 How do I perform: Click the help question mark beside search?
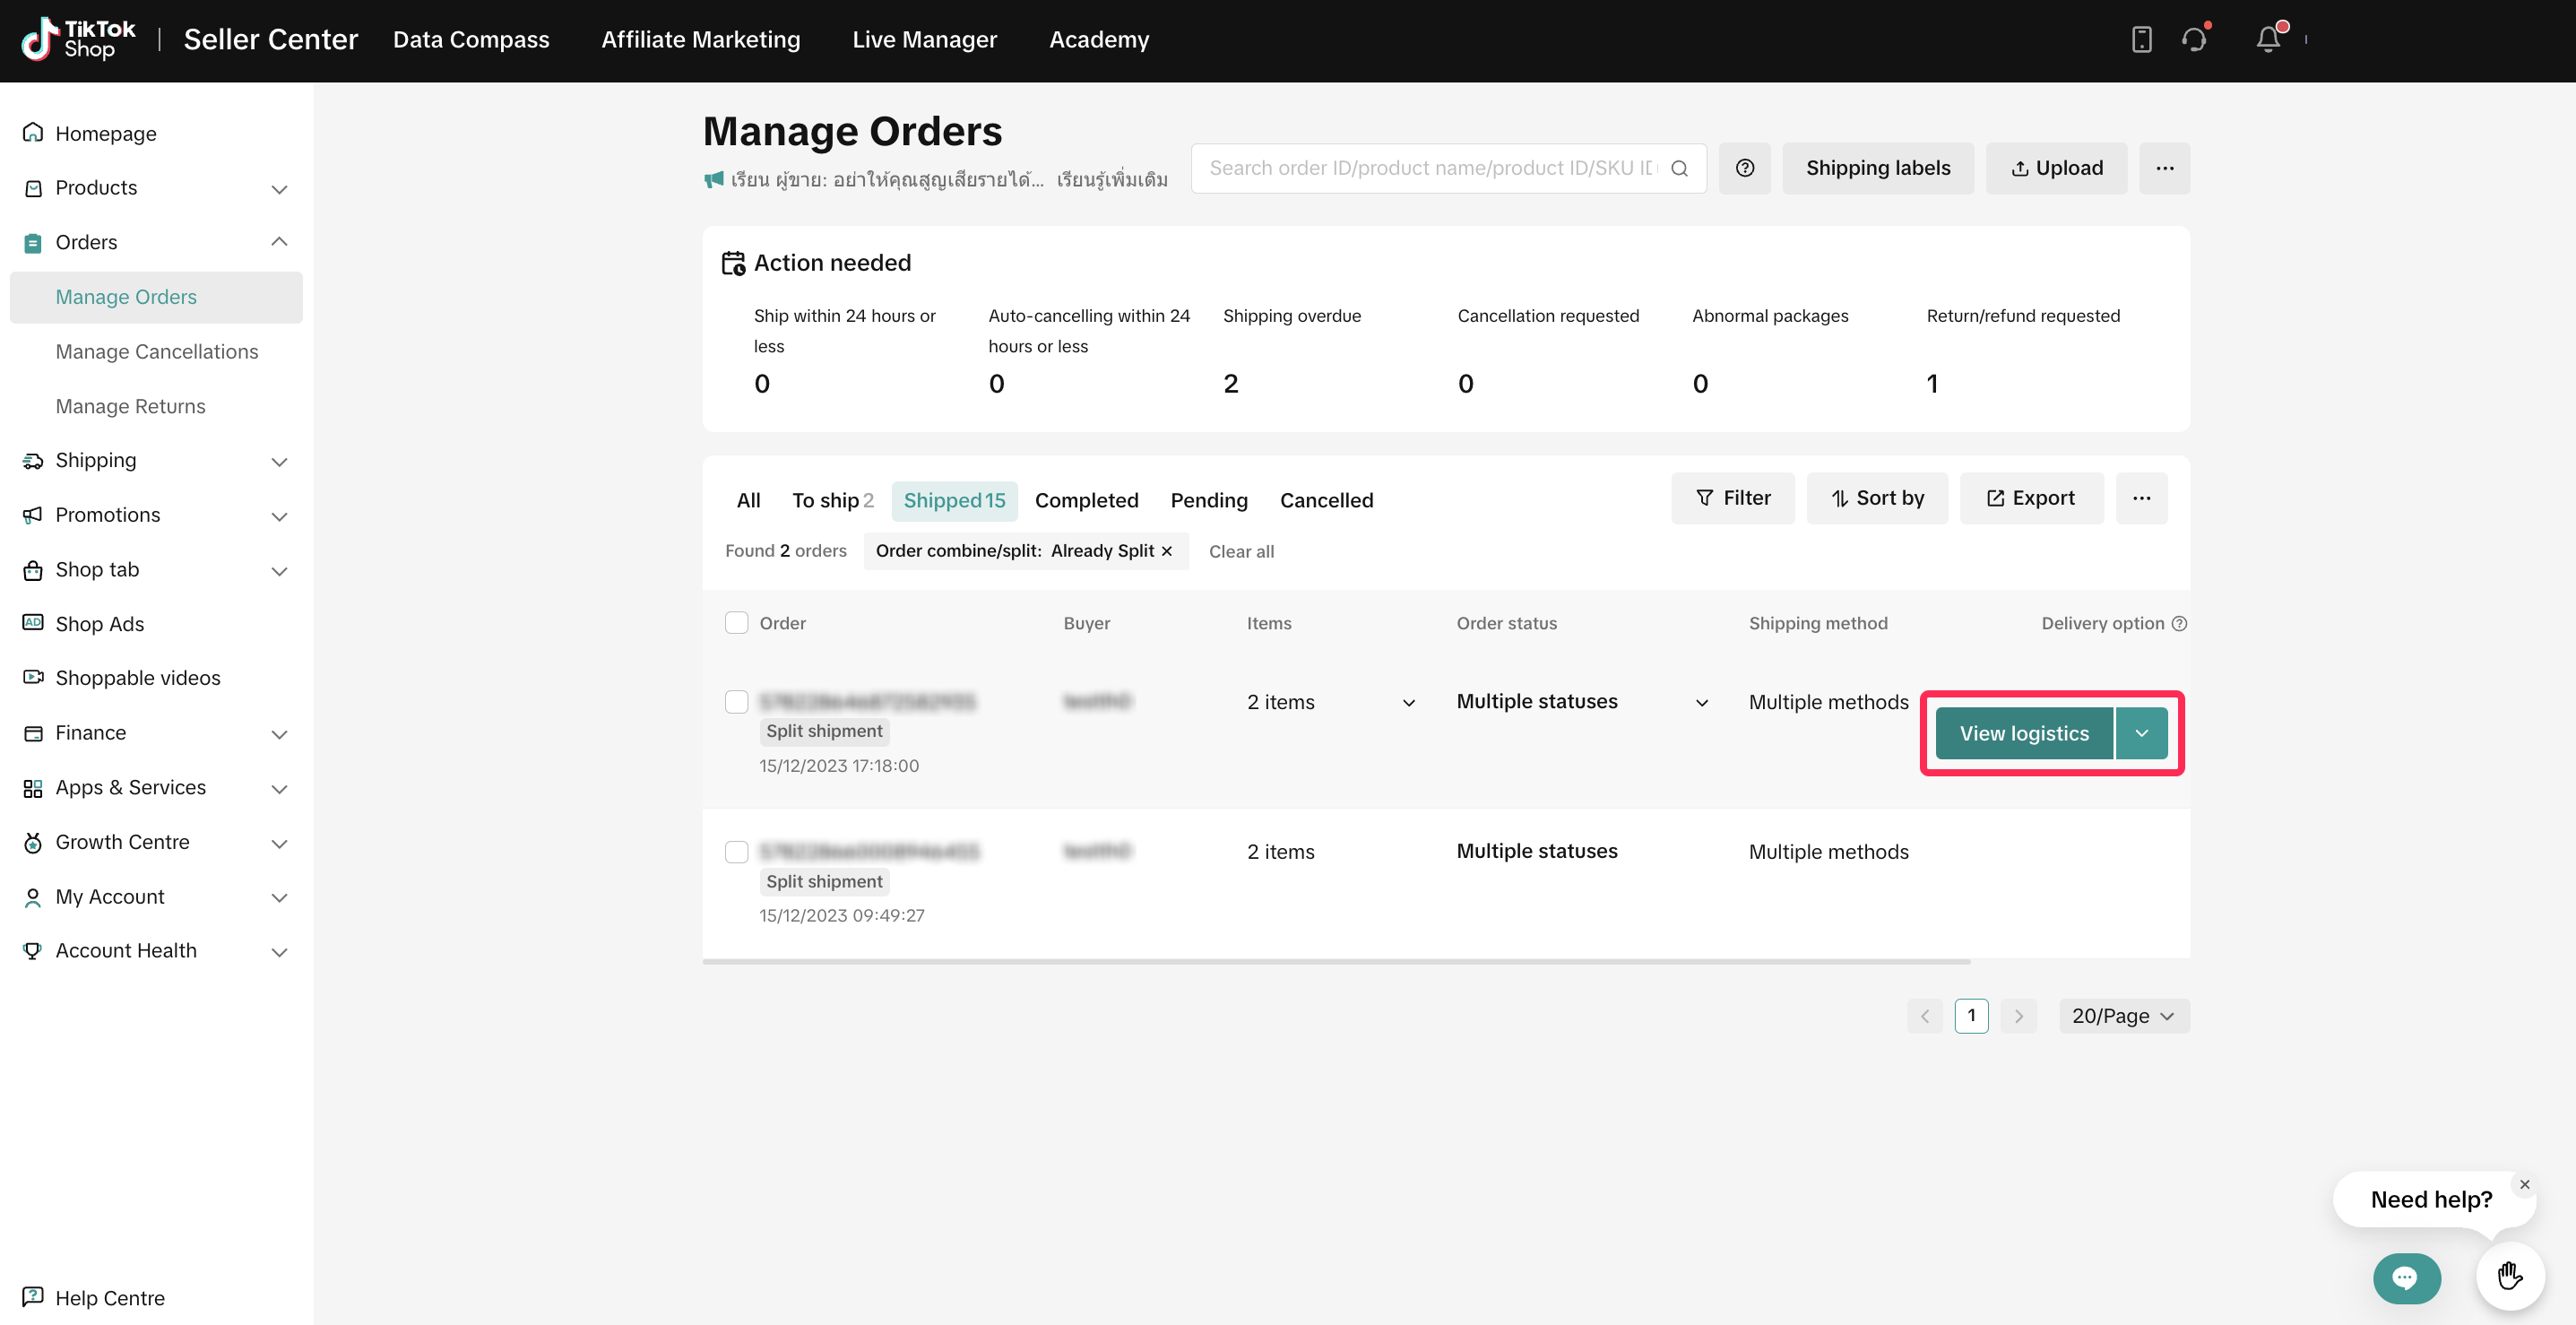click(x=1744, y=168)
